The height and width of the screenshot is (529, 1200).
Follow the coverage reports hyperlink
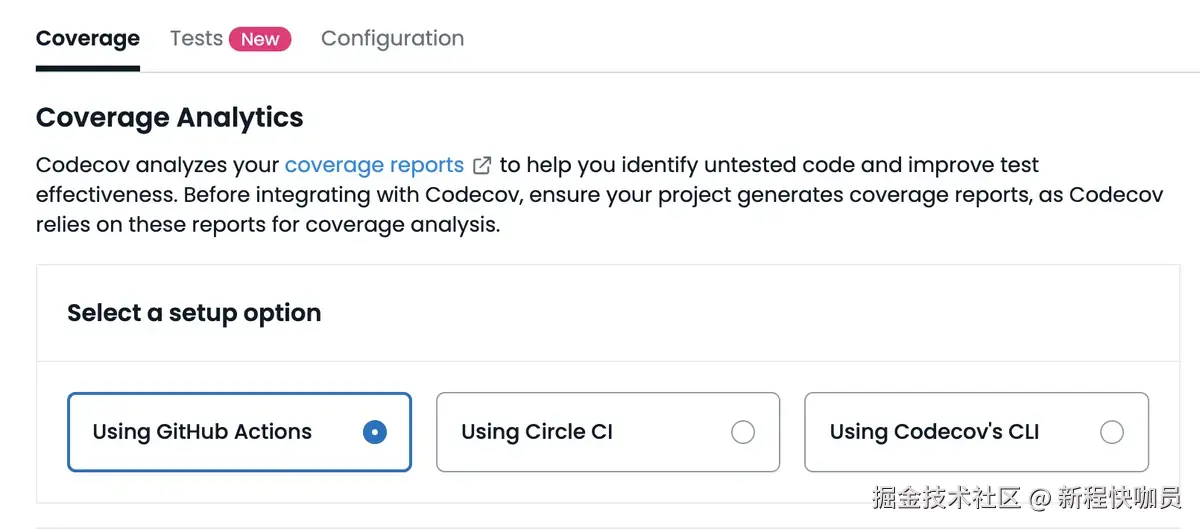374,165
